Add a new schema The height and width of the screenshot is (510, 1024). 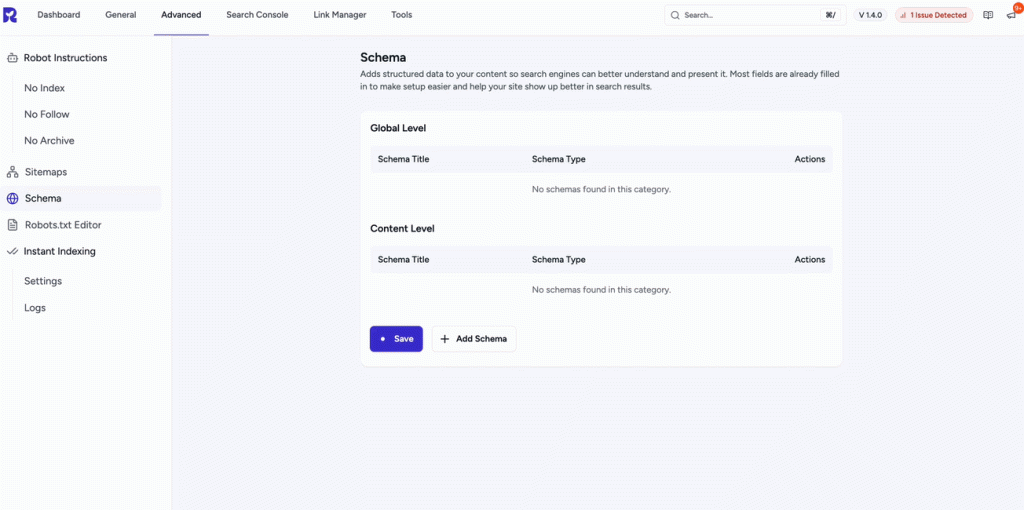point(474,339)
